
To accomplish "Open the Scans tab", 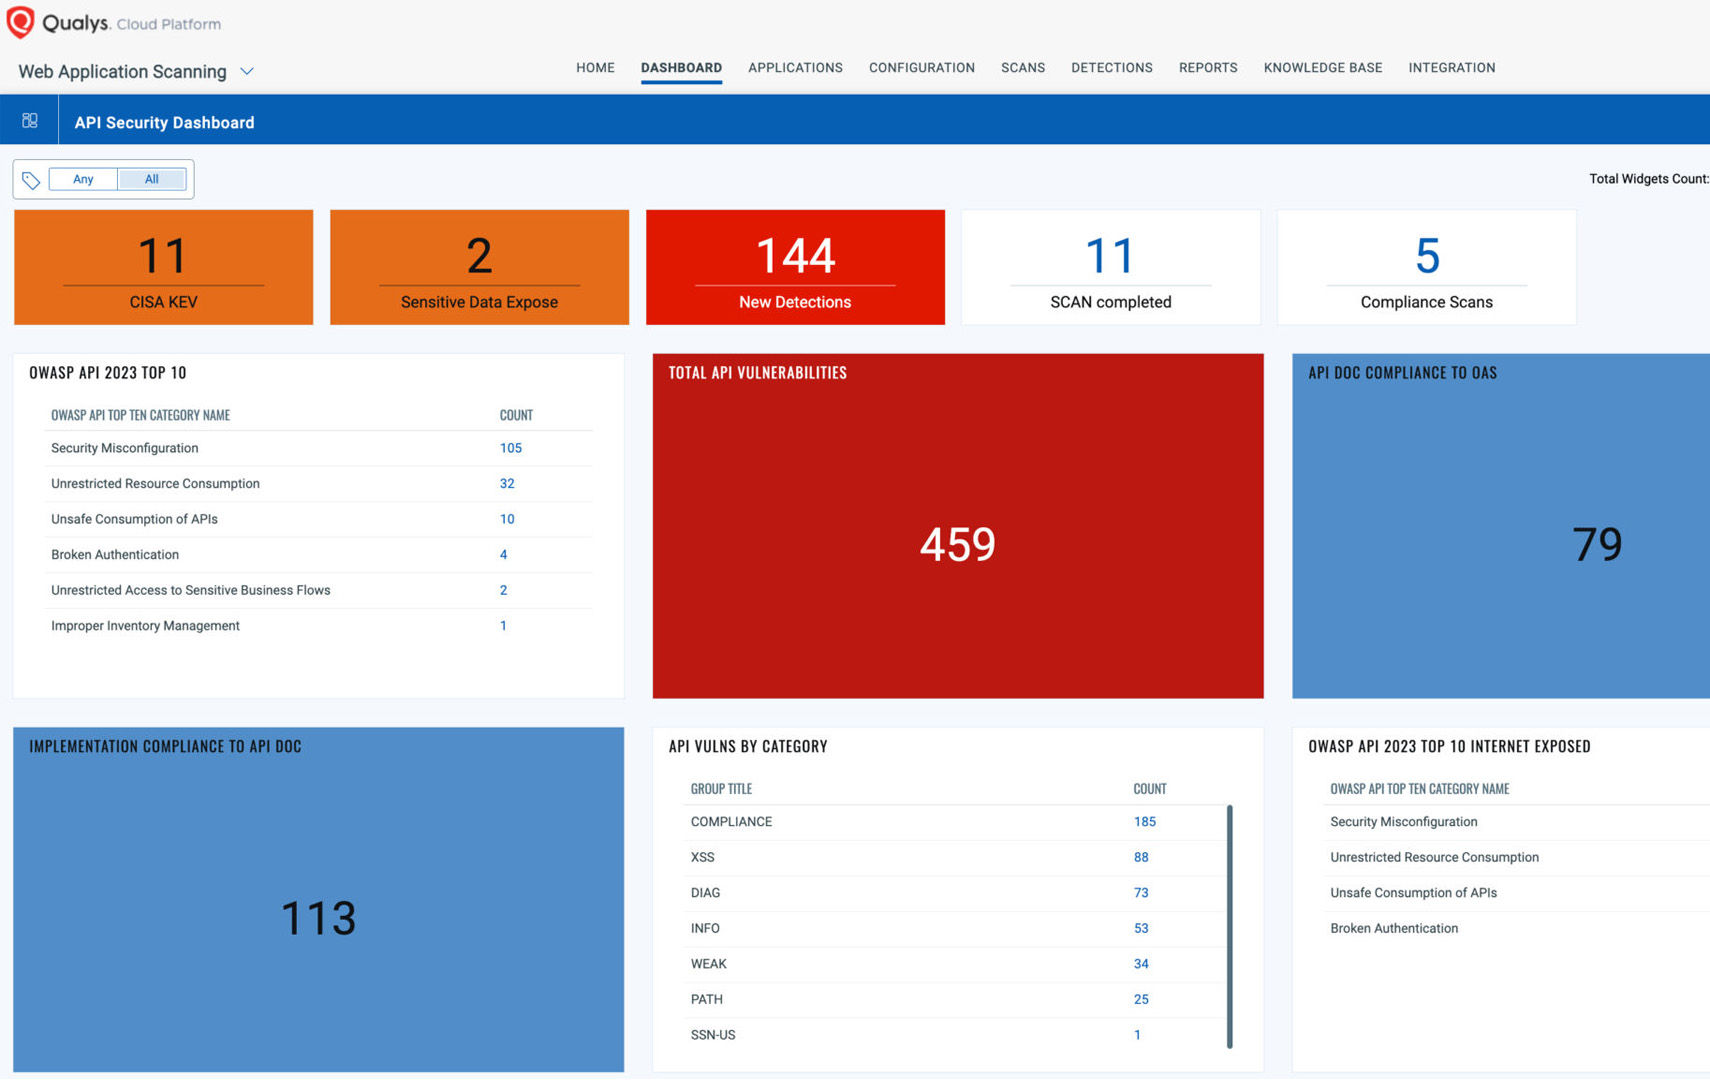I will [x=1022, y=68].
